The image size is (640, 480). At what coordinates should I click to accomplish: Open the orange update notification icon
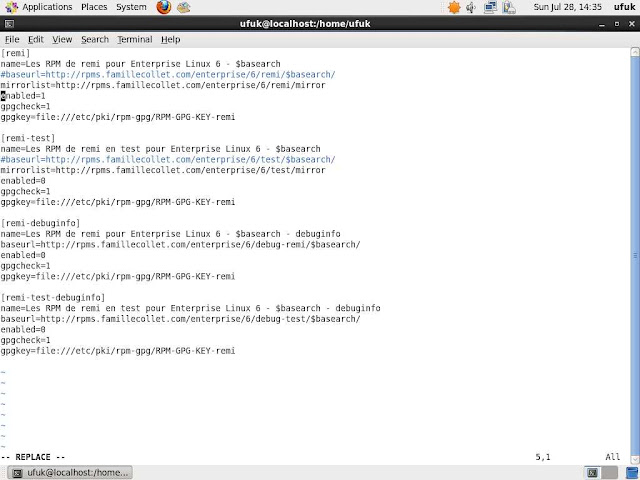454,7
